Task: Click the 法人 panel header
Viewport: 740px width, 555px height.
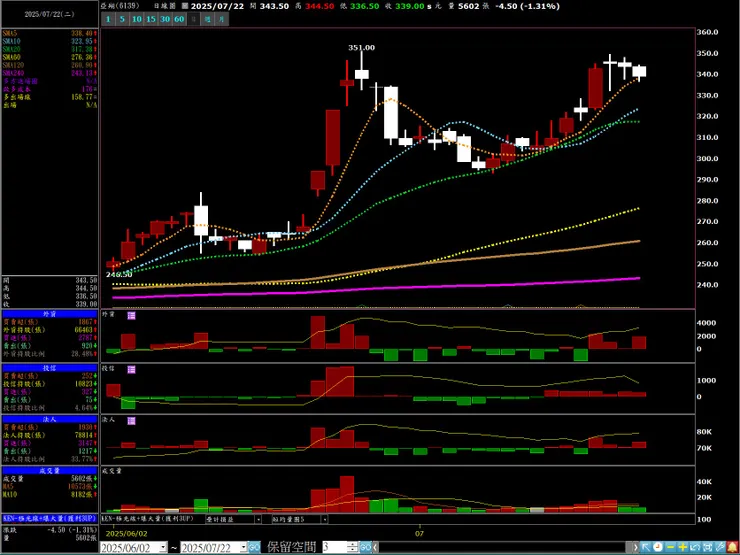Action: [x=50, y=419]
